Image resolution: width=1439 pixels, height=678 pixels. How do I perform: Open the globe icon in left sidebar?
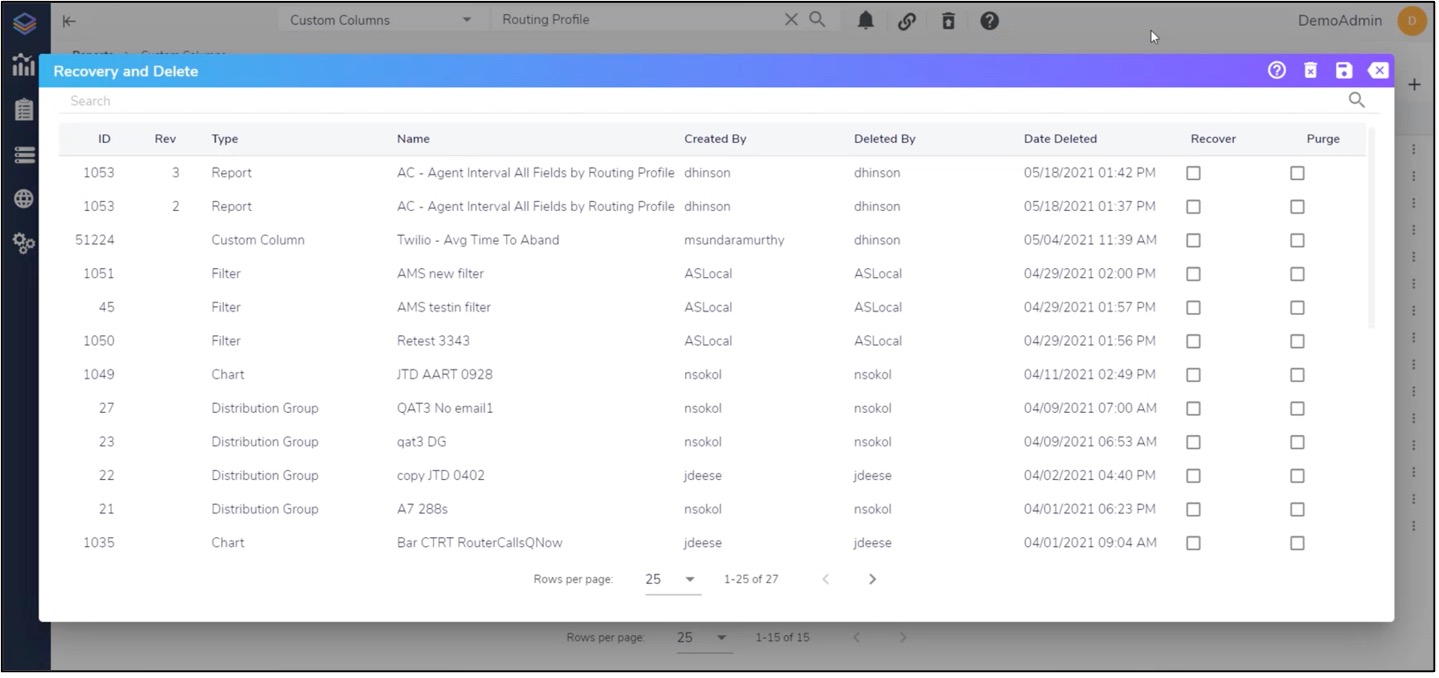pyautogui.click(x=24, y=199)
